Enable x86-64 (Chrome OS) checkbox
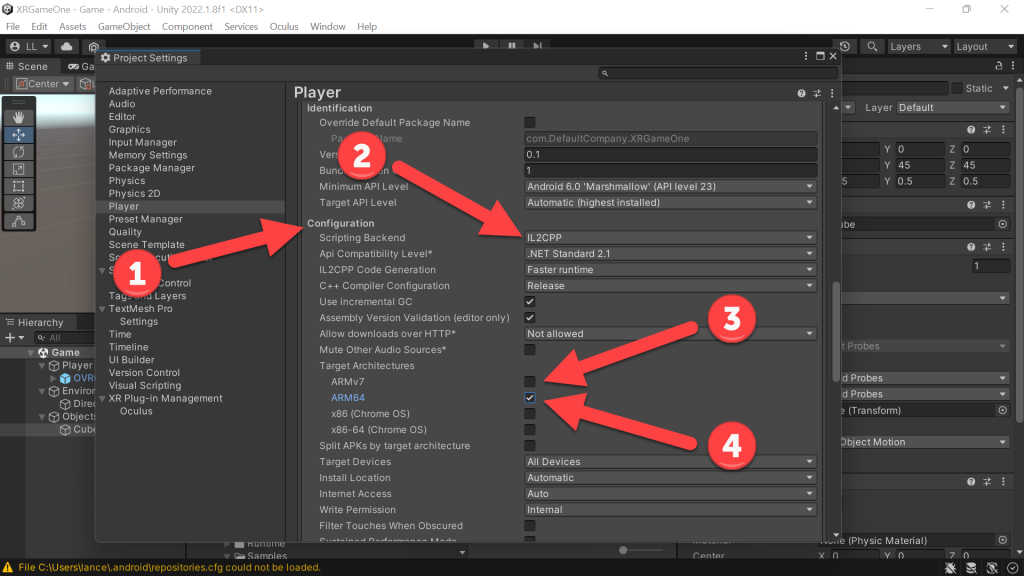 [x=530, y=430]
